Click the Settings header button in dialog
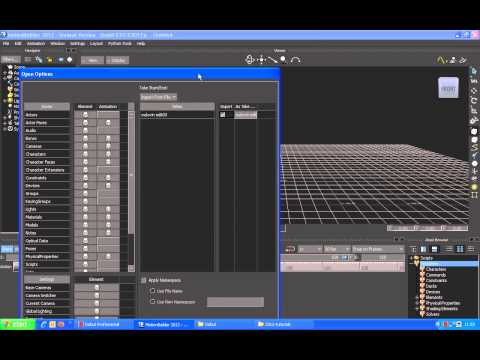The height and width of the screenshot is (360, 480). click(47, 279)
